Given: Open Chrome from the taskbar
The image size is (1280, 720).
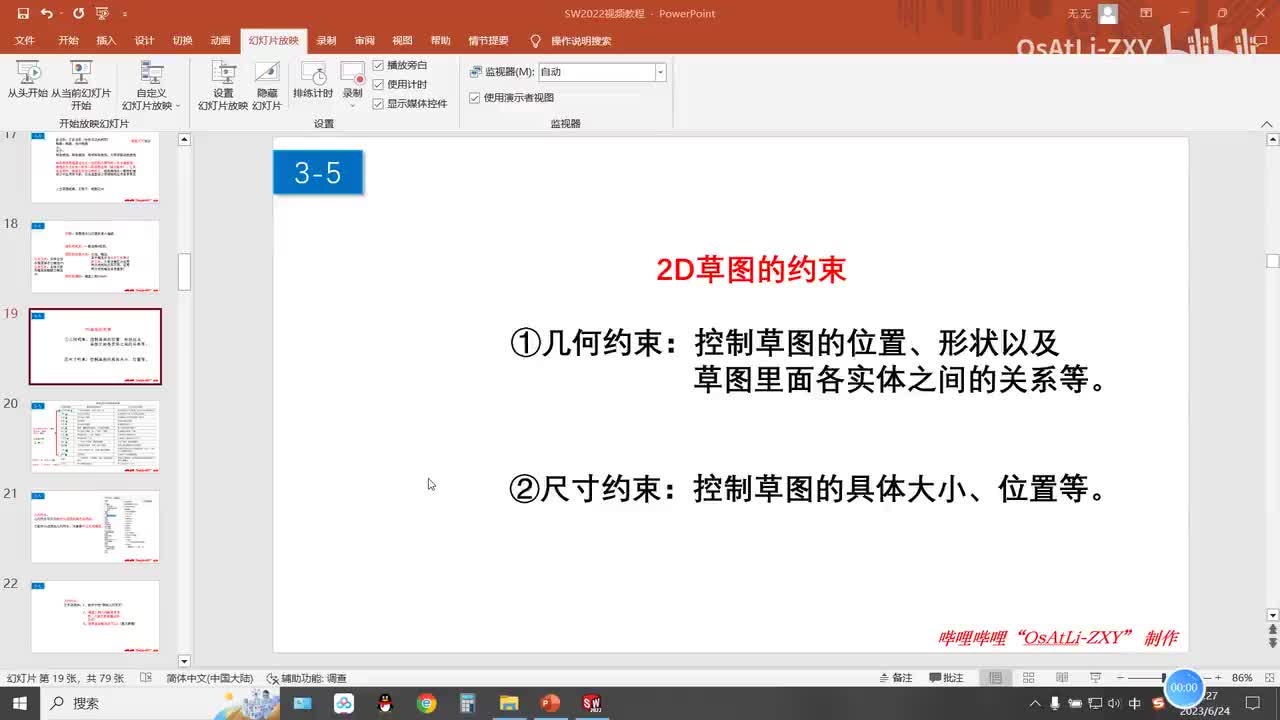Looking at the screenshot, I should (427, 703).
